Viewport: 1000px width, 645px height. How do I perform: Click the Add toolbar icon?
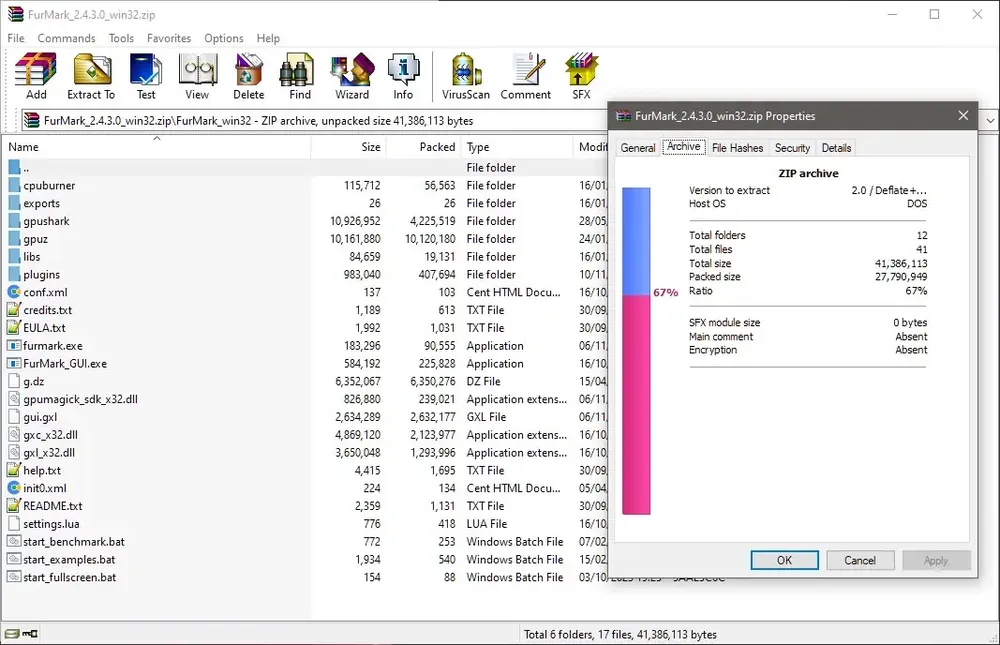(x=36, y=77)
